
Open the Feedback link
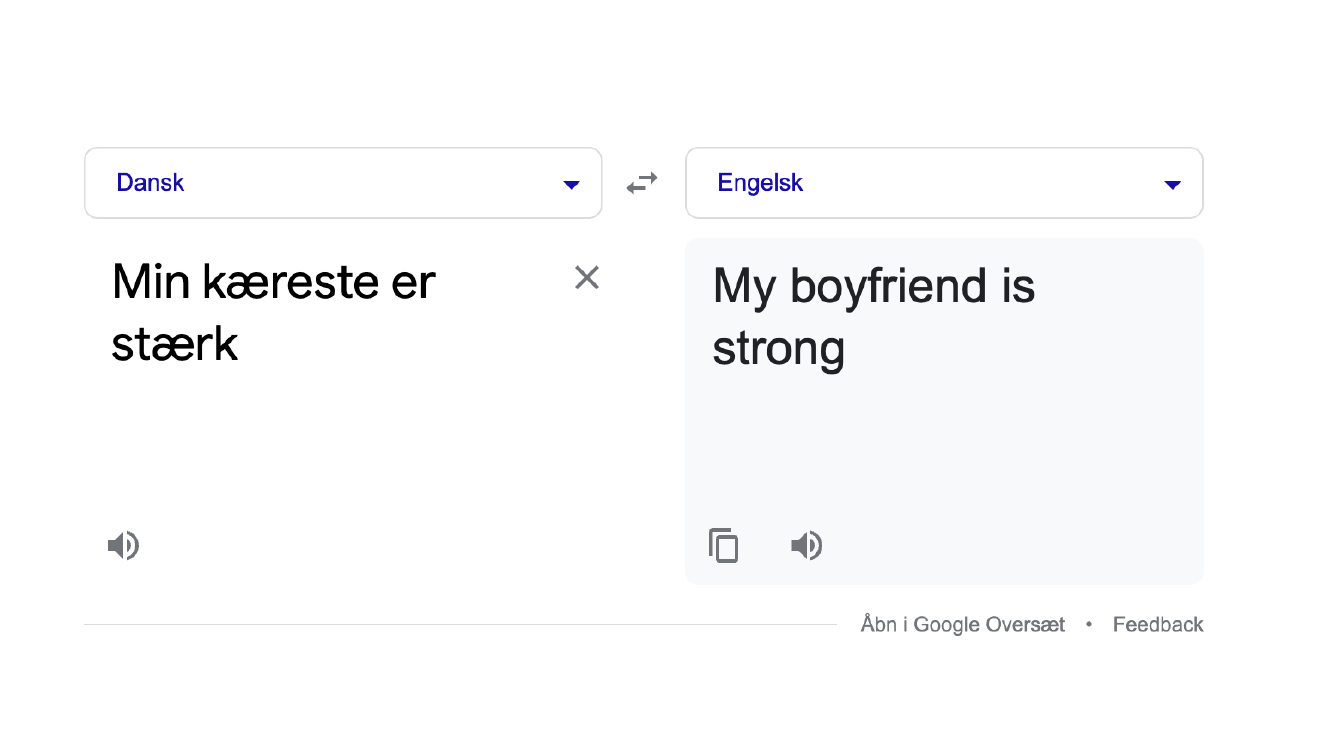click(x=1158, y=625)
